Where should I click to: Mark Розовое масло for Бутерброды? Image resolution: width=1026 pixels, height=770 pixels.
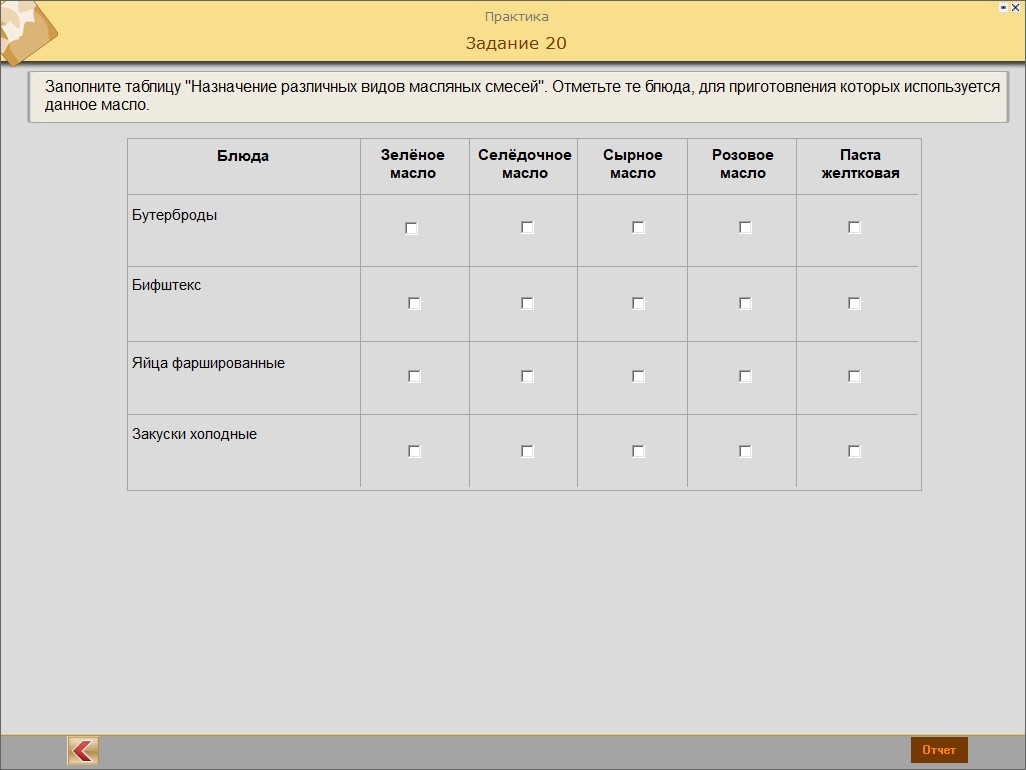[x=745, y=228]
